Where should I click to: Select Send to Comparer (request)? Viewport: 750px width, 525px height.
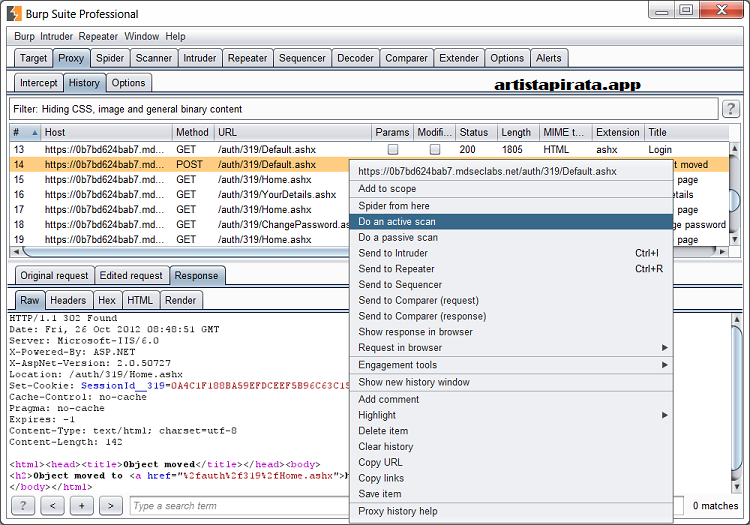click(511, 300)
